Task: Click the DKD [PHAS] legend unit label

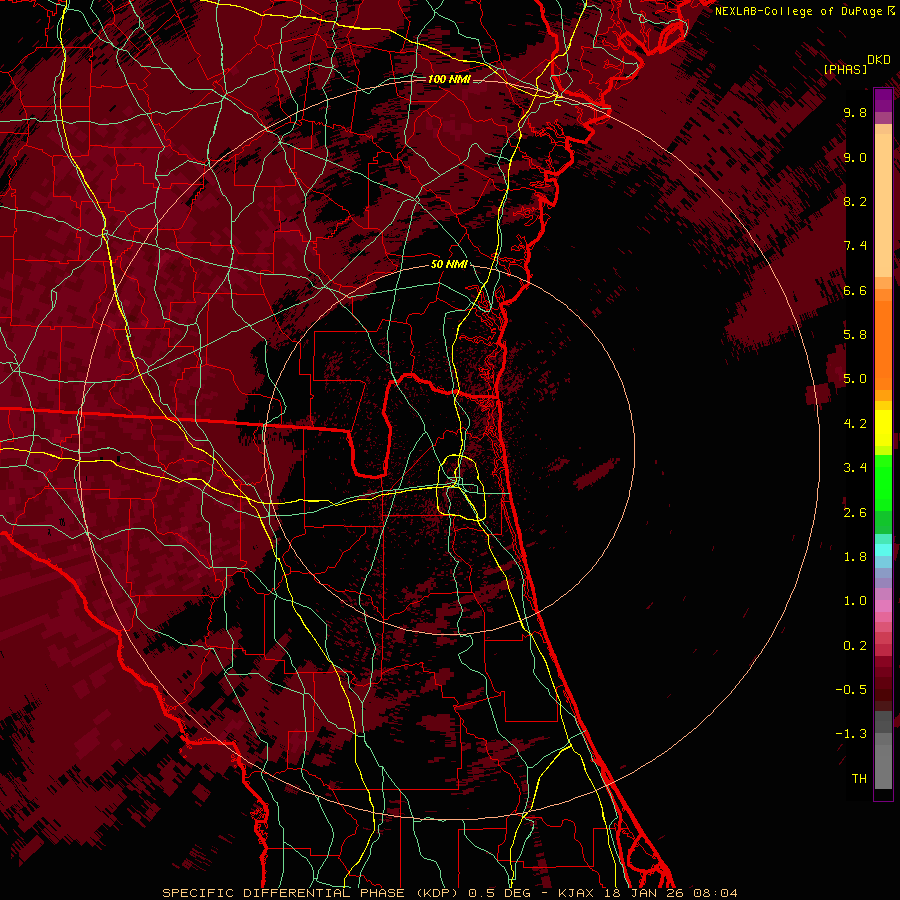Action: click(856, 64)
